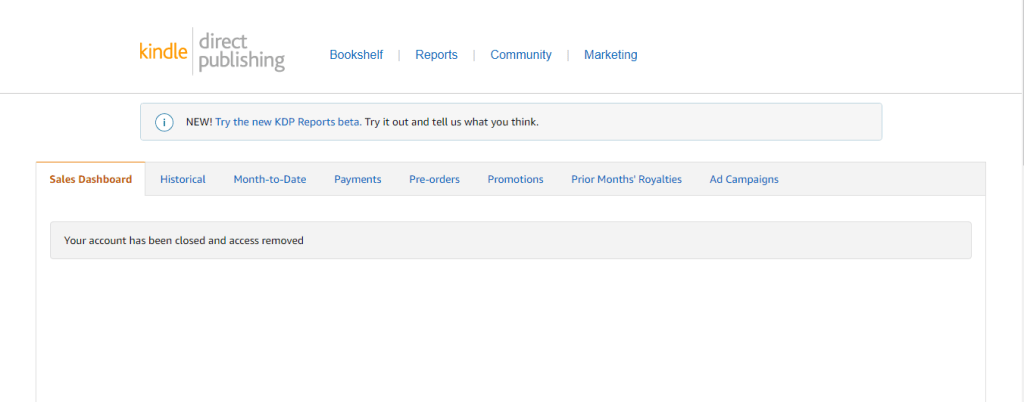Image resolution: width=1024 pixels, height=402 pixels.
Task: Open the Promotions tab
Action: click(x=515, y=179)
